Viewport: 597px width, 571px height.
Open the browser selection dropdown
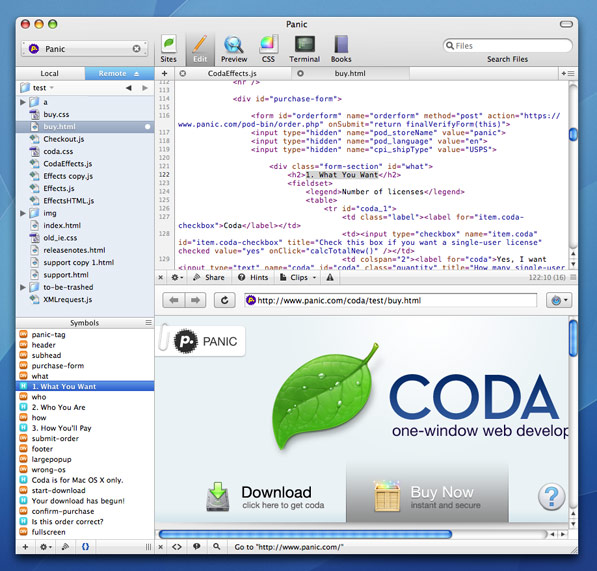559,300
